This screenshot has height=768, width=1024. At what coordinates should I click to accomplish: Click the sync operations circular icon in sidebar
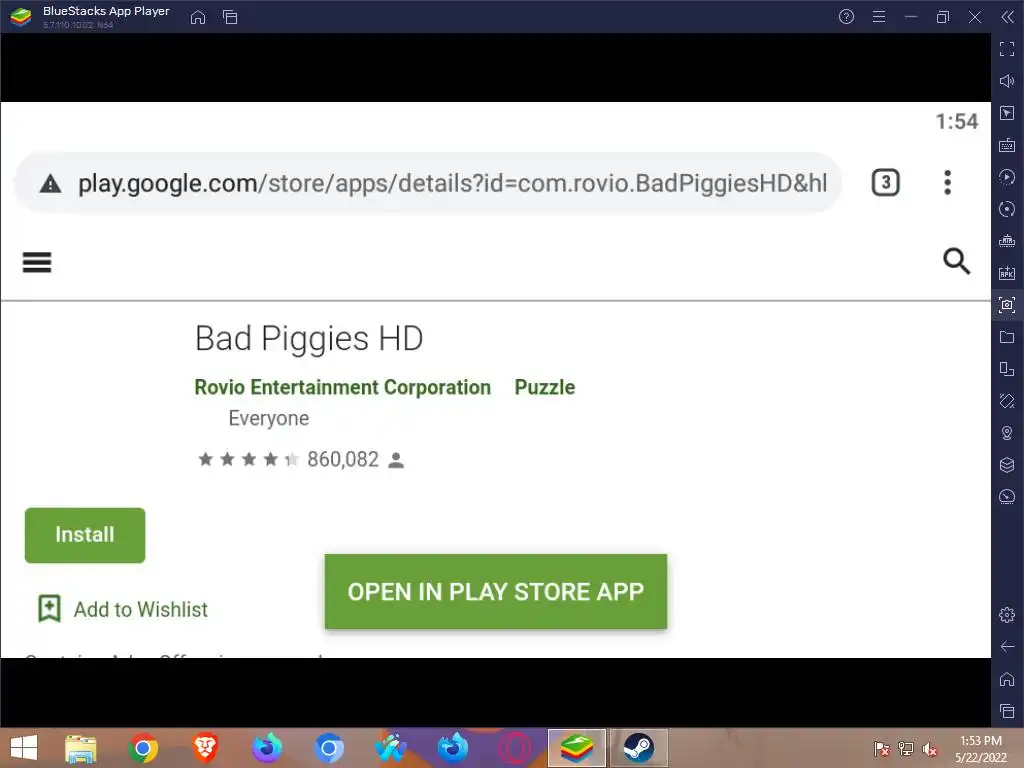(1007, 209)
